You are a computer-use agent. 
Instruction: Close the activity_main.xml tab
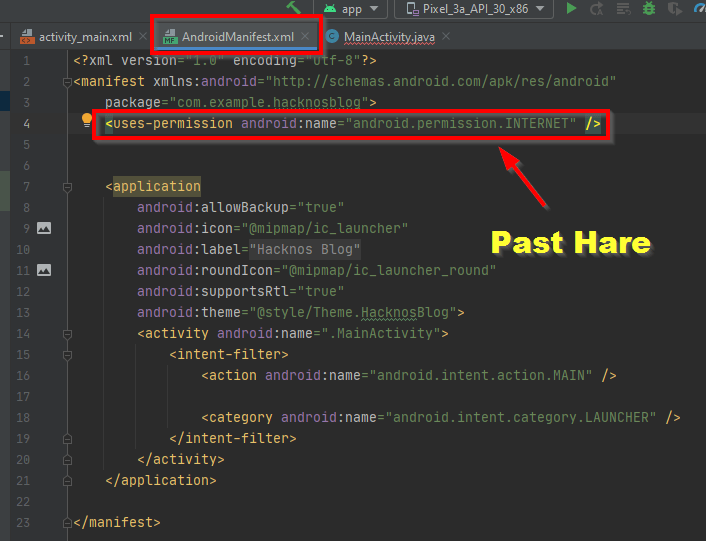143,36
